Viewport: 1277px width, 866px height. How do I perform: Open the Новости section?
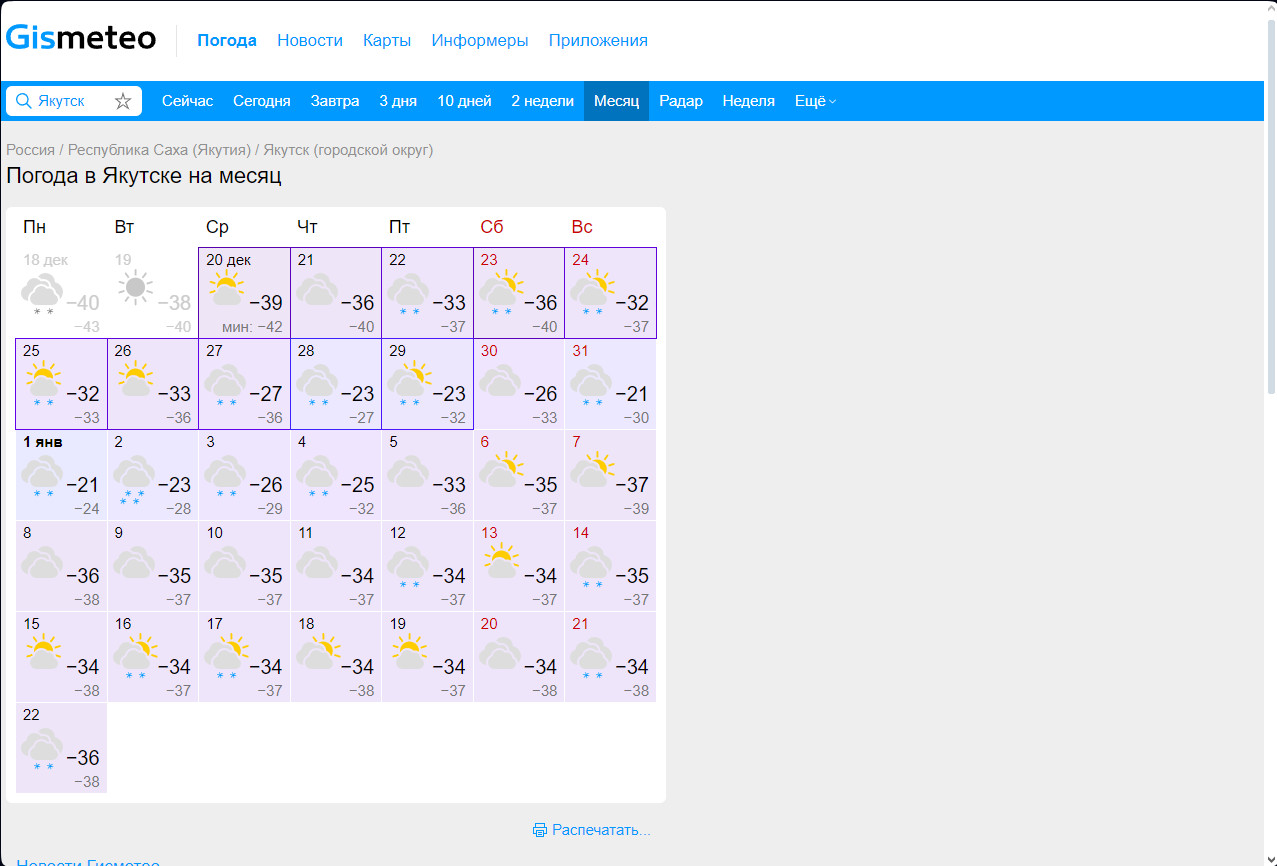tap(310, 40)
